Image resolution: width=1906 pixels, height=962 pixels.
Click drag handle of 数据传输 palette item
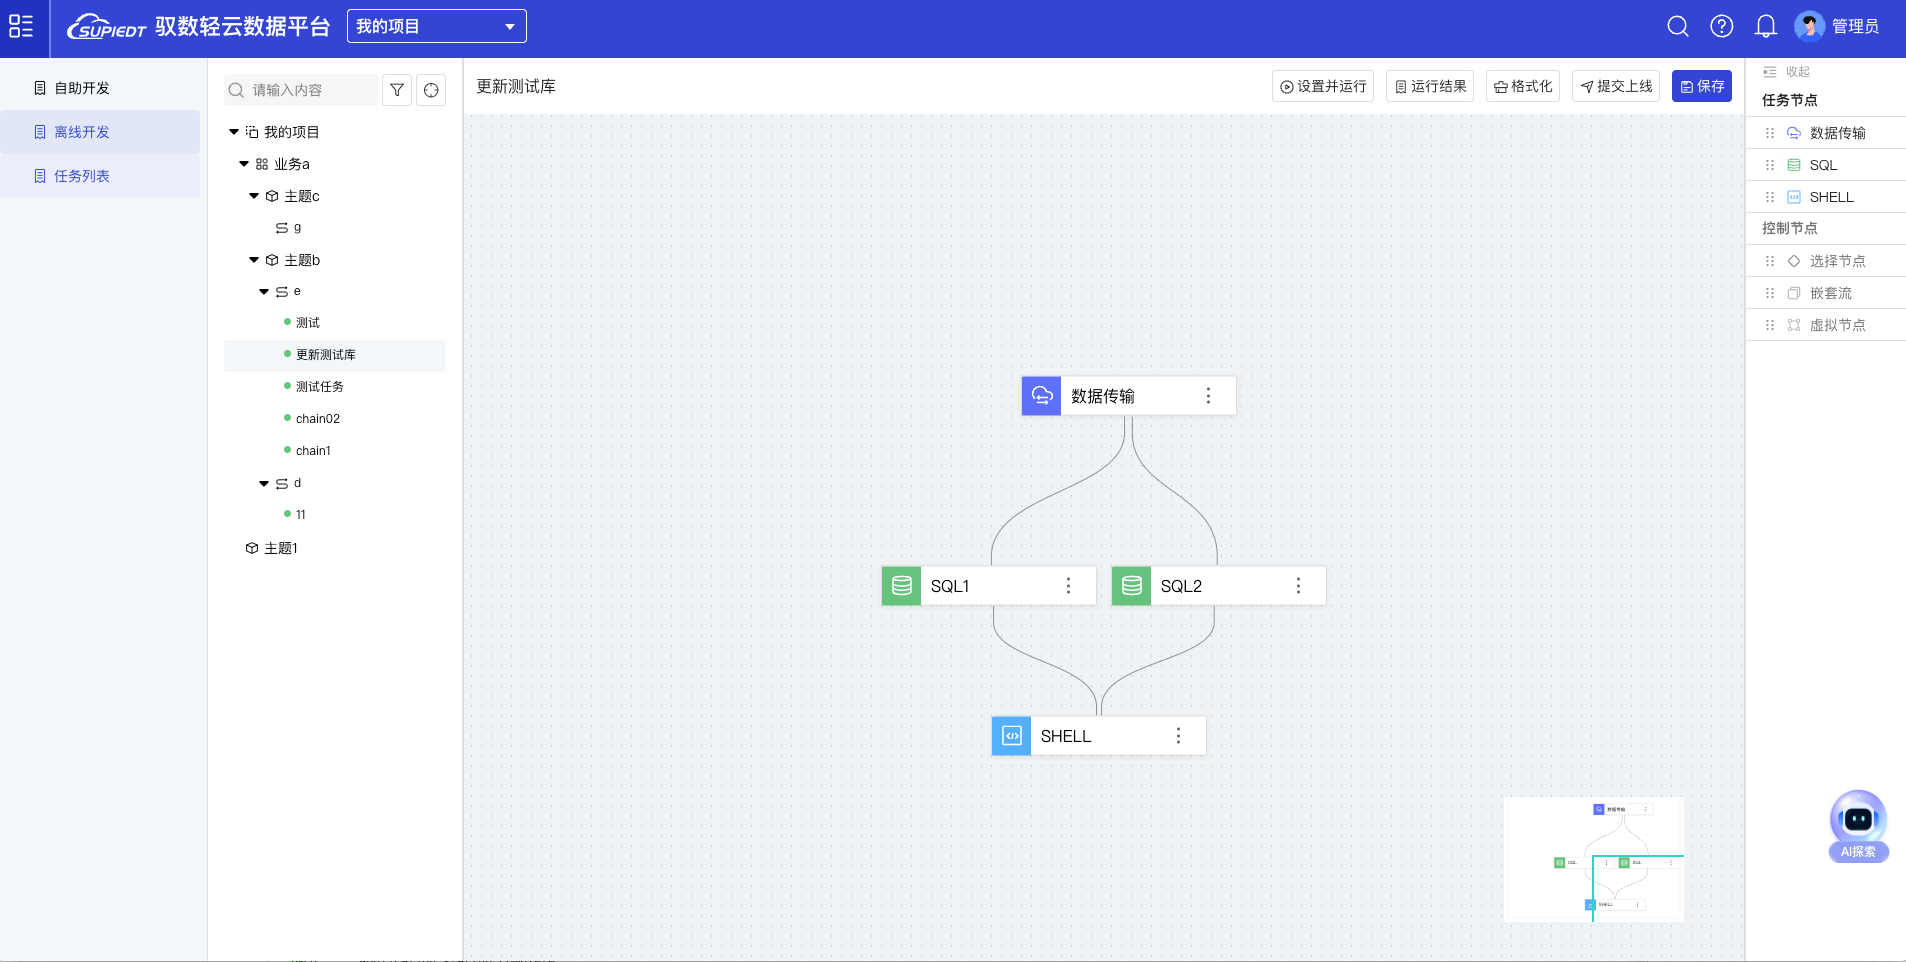(x=1769, y=133)
